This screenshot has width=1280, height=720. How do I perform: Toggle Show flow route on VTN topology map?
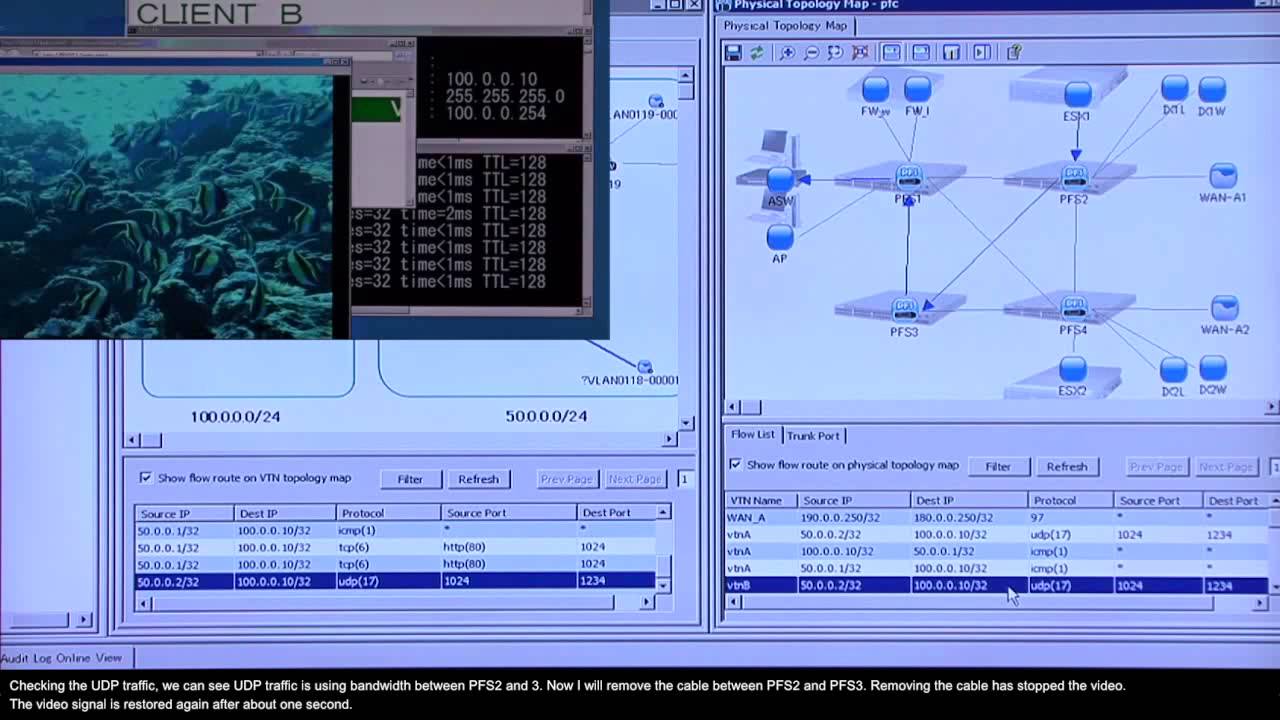[146, 478]
